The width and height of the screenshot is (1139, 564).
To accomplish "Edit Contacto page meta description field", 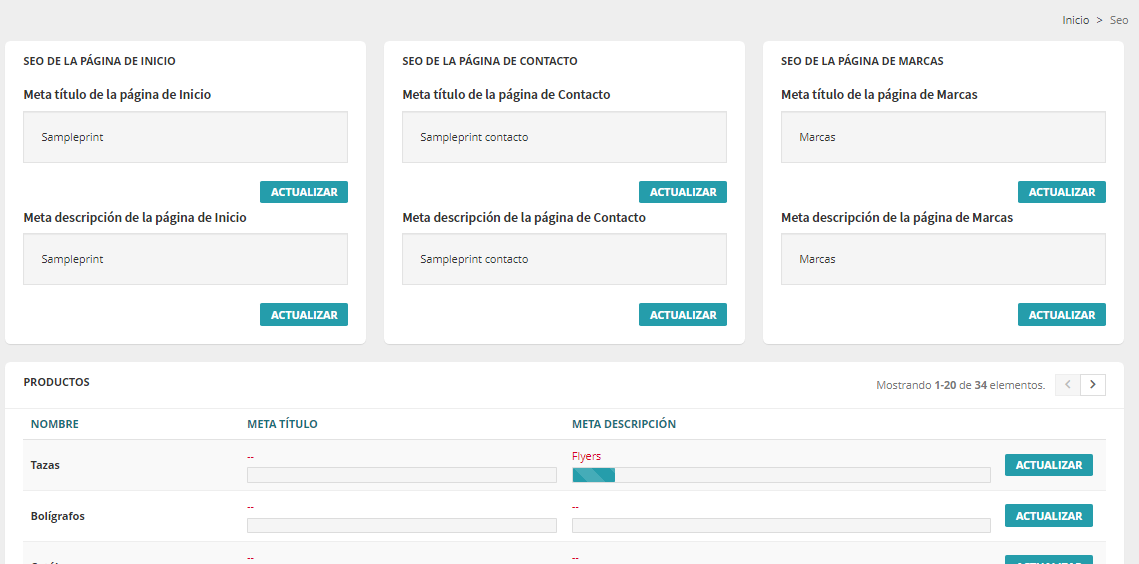I will coord(564,259).
